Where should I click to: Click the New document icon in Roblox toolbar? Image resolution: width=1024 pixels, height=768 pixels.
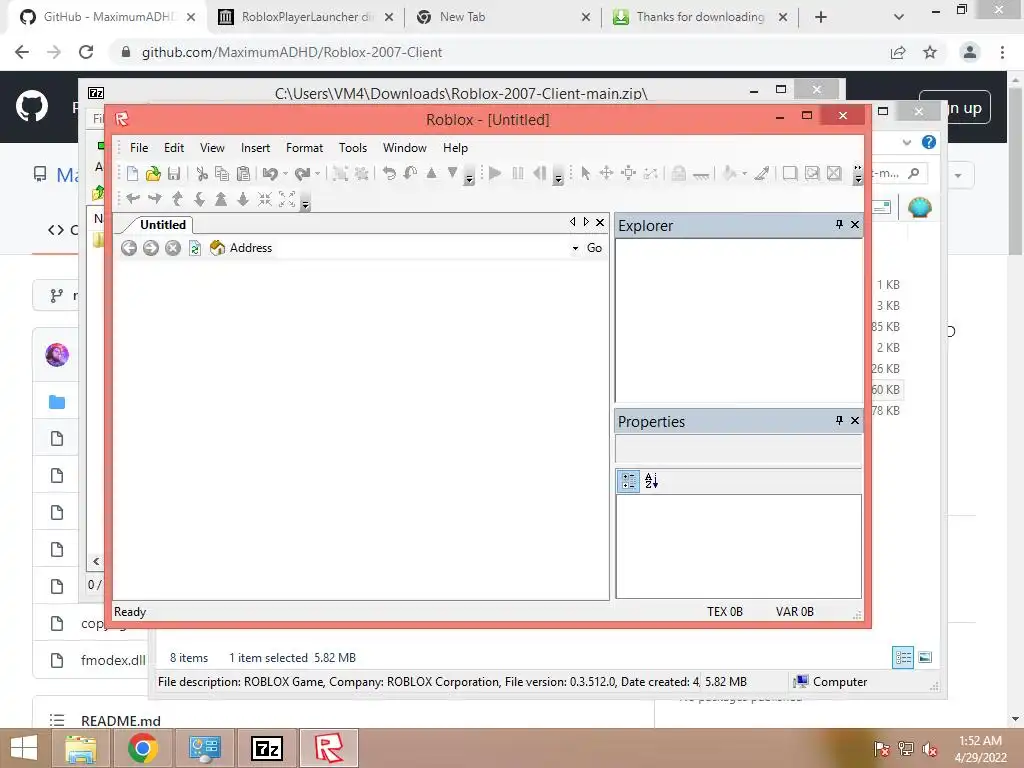click(132, 173)
